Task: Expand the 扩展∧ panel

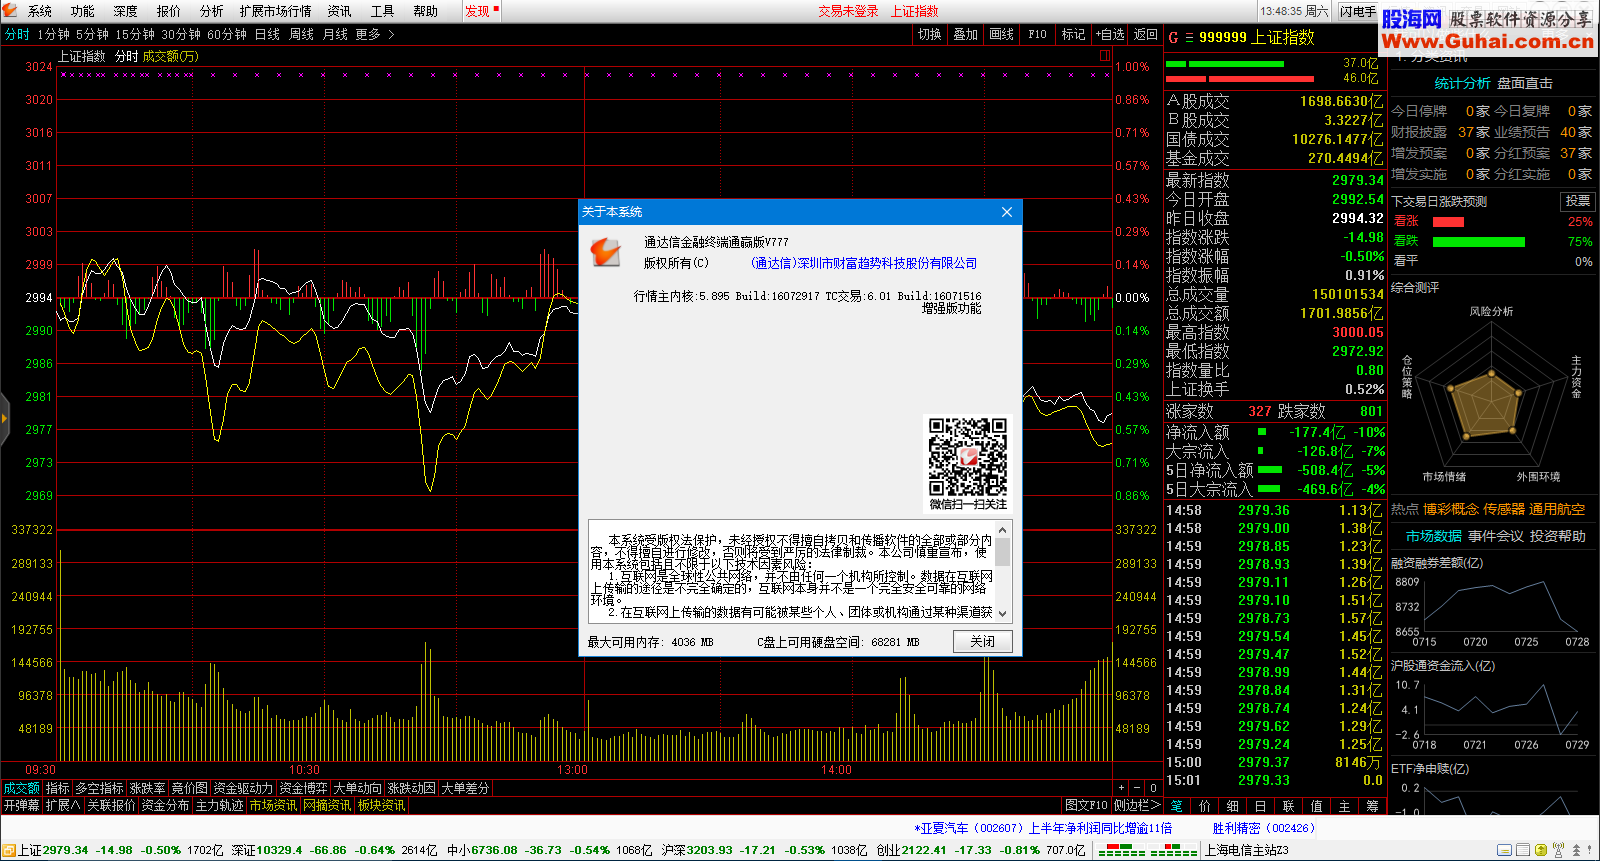Action: pos(63,805)
